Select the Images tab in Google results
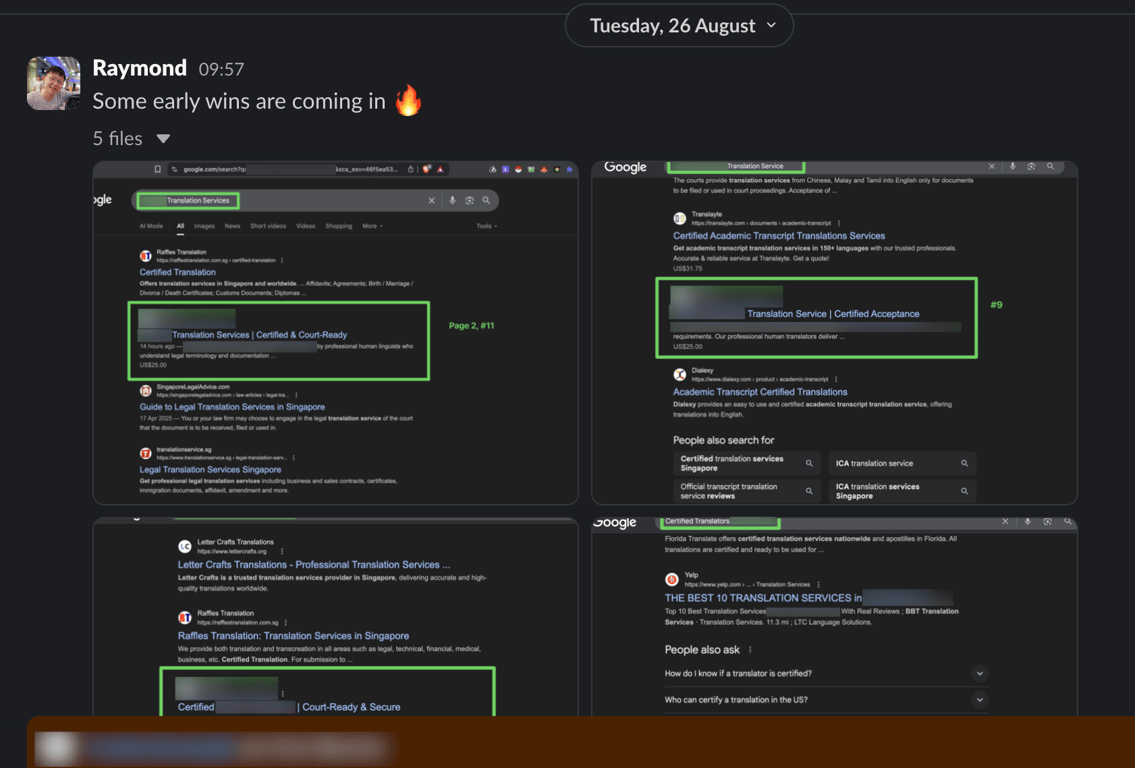This screenshot has height=768, width=1135. point(204,226)
